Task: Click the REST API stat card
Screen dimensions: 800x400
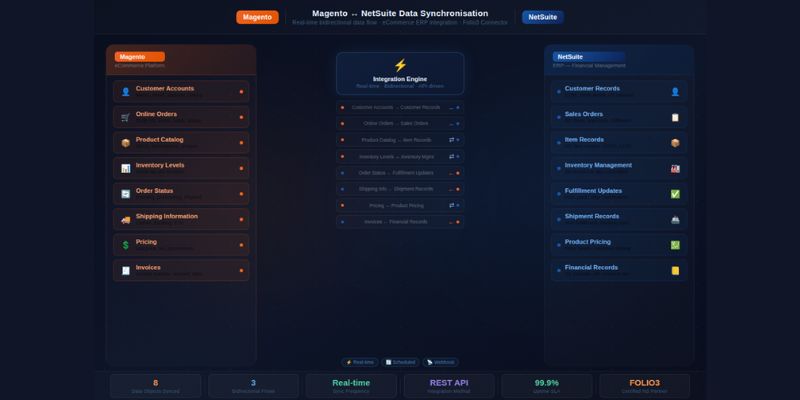Action: (x=449, y=386)
